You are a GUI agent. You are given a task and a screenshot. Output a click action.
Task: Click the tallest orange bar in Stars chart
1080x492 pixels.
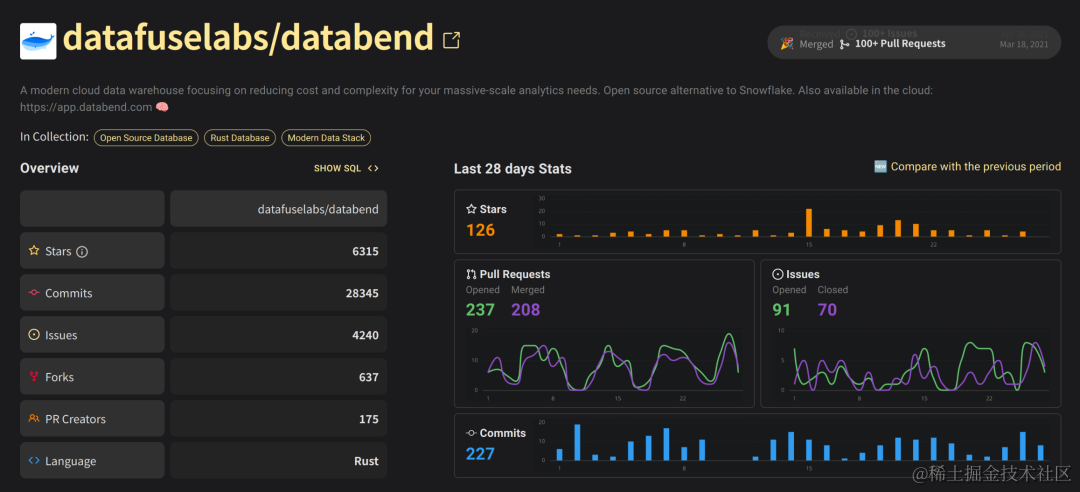click(x=809, y=222)
